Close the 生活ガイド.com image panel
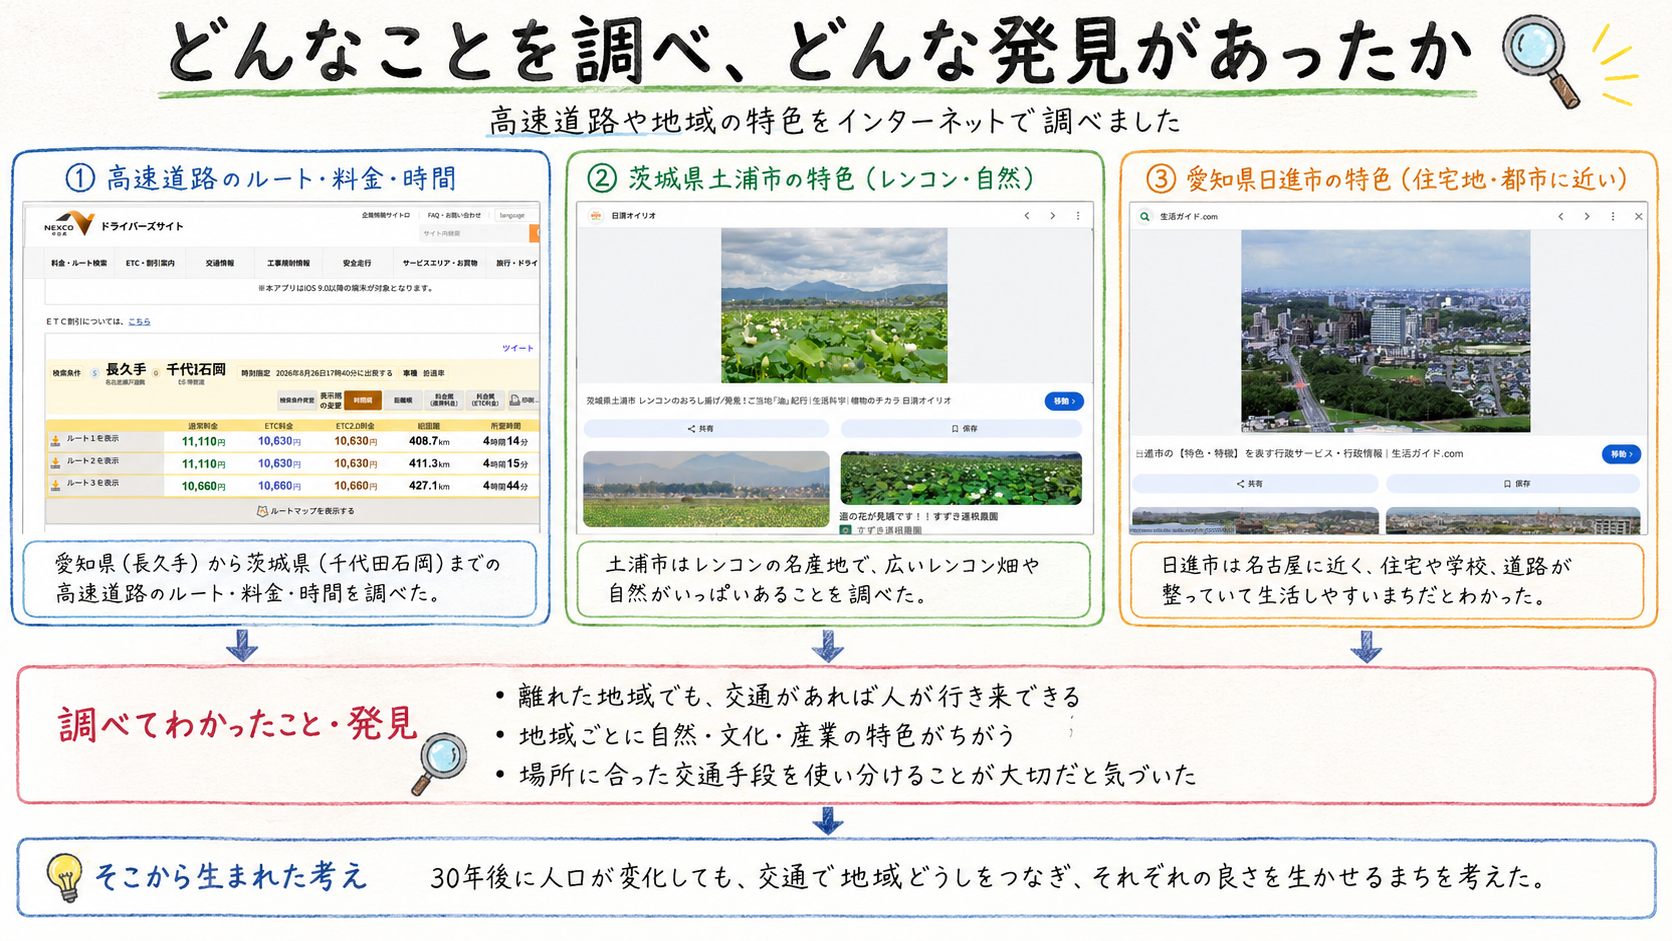 coord(1638,216)
